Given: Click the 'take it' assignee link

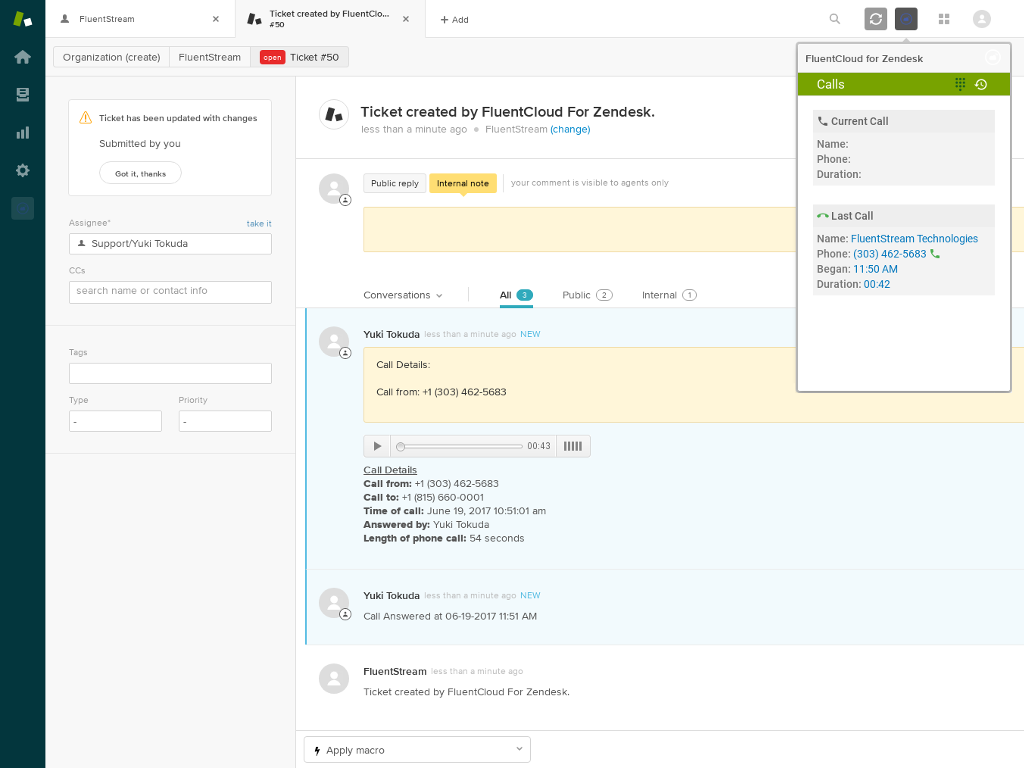Looking at the screenshot, I should point(259,223).
